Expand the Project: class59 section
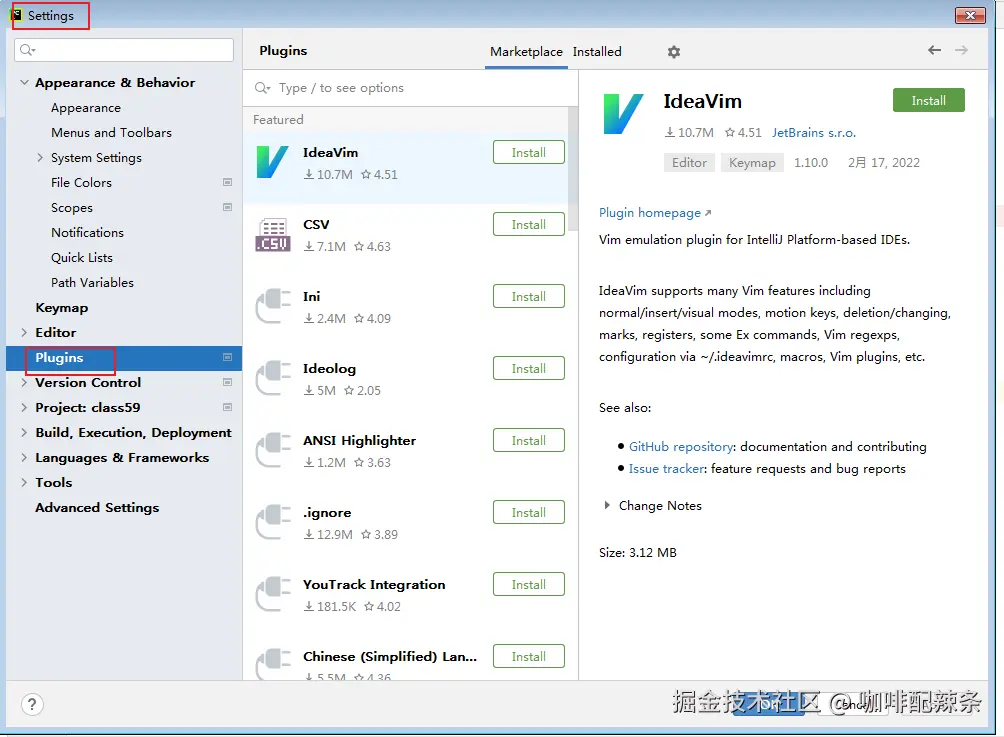Image resolution: width=1004 pixels, height=737 pixels. pyautogui.click(x=24, y=407)
